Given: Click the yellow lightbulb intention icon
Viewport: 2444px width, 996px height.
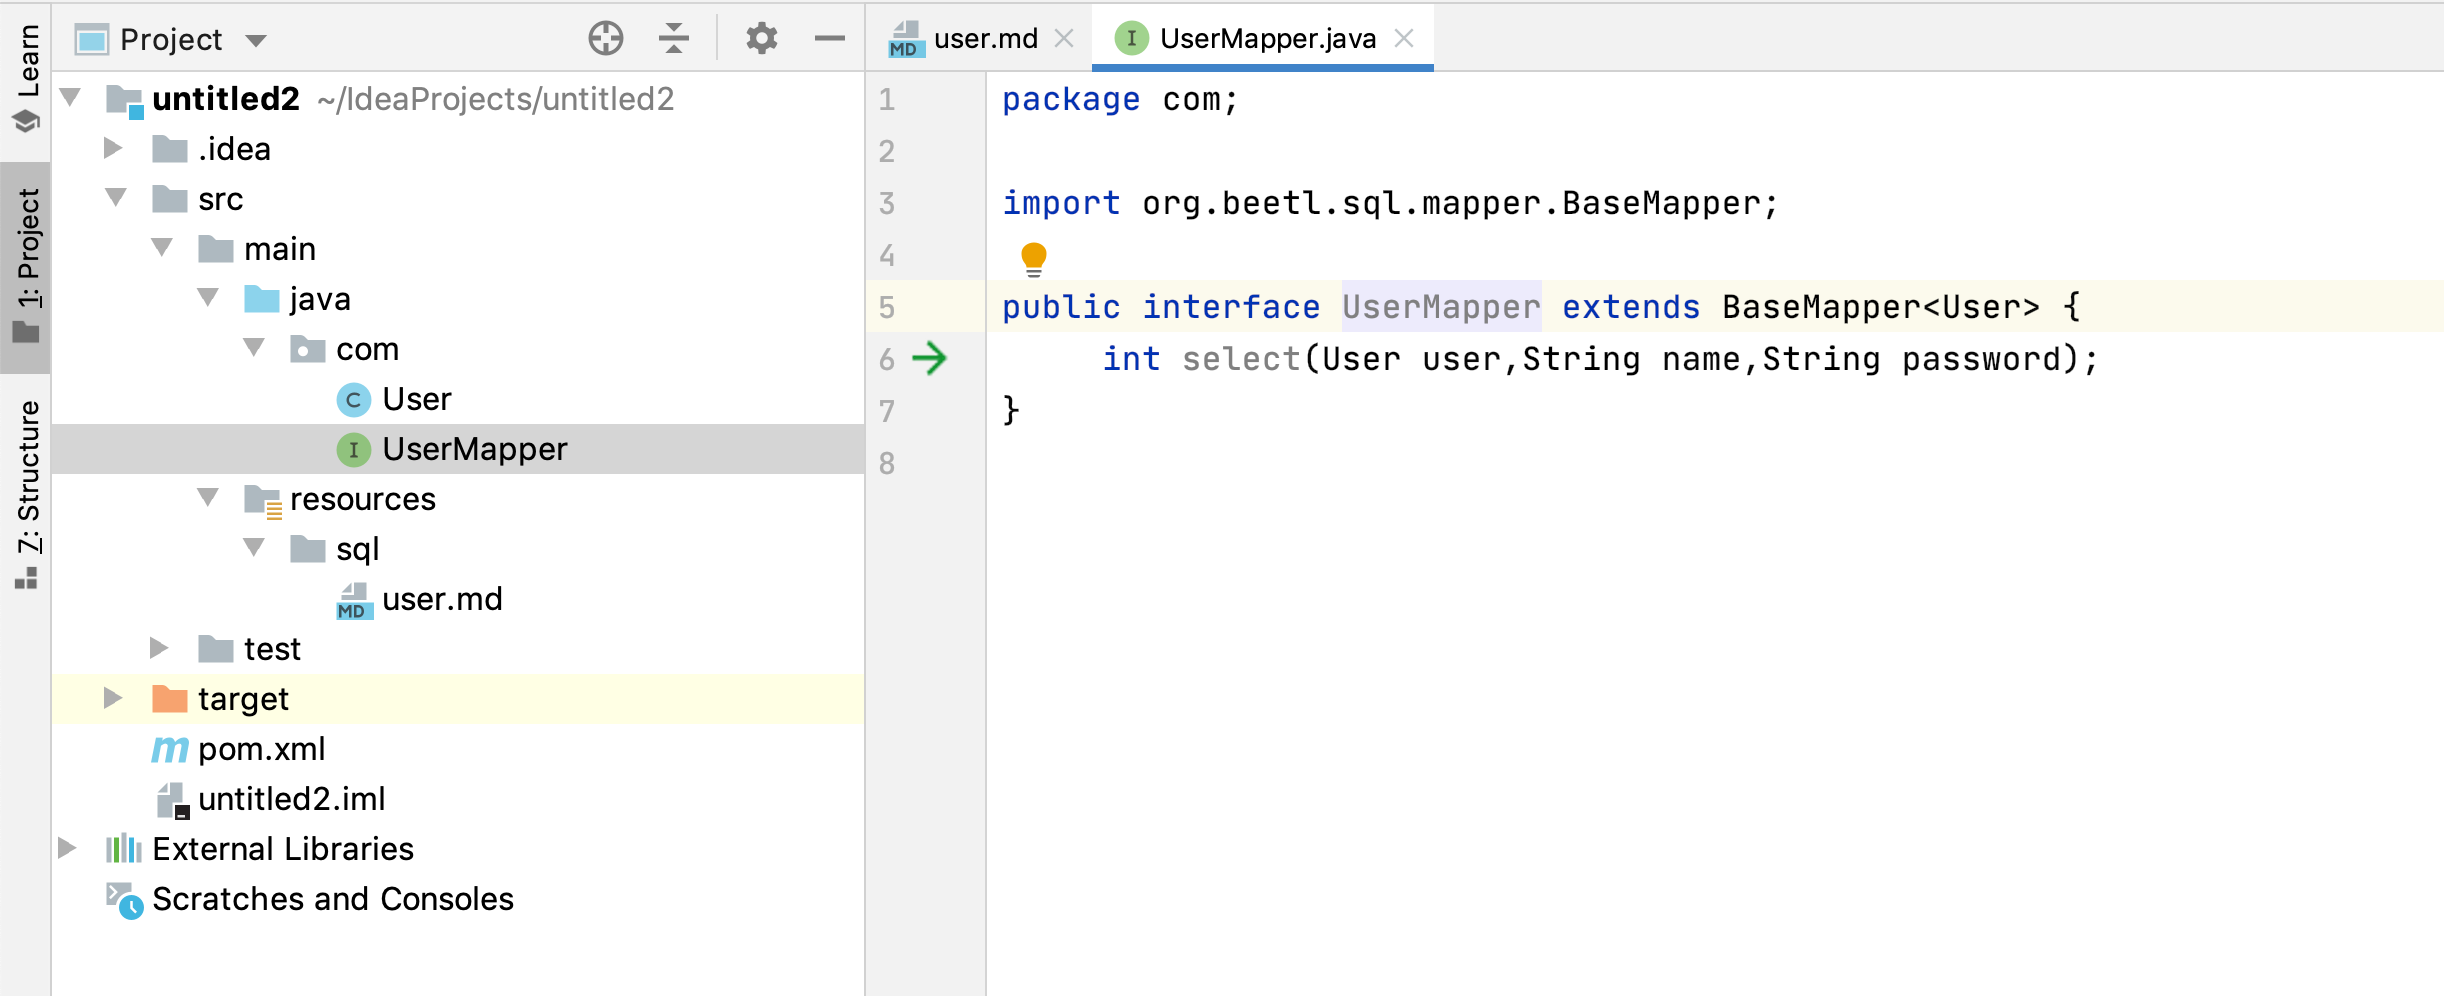Looking at the screenshot, I should pos(1033,258).
